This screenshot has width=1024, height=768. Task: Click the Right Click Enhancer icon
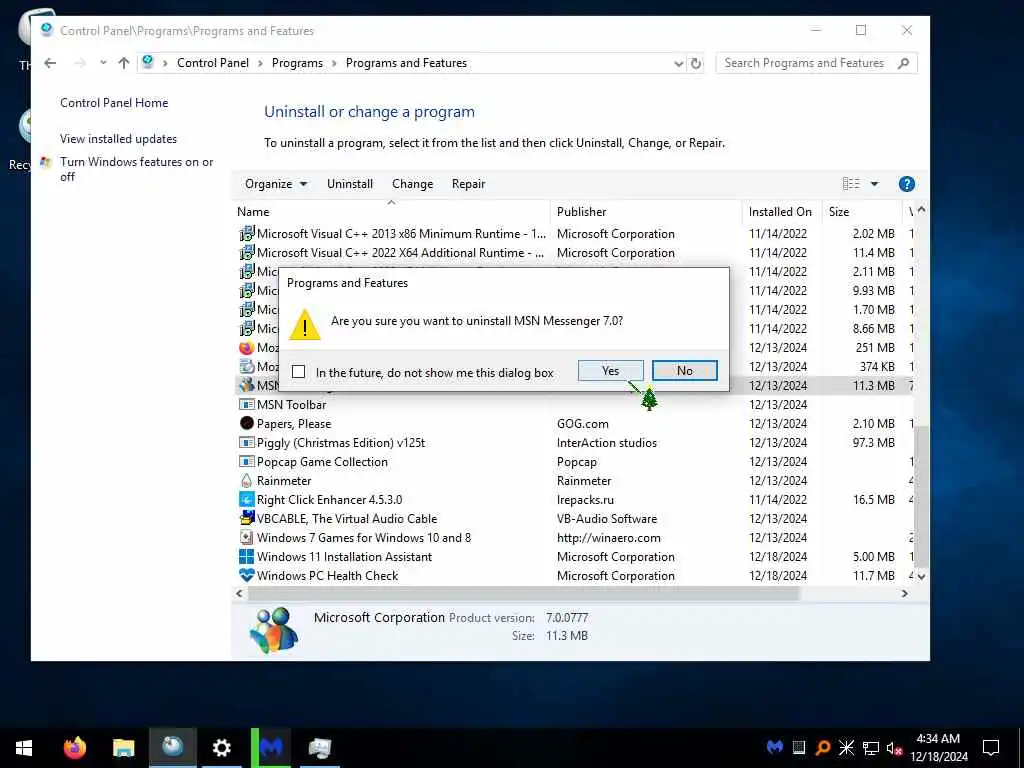click(246, 500)
